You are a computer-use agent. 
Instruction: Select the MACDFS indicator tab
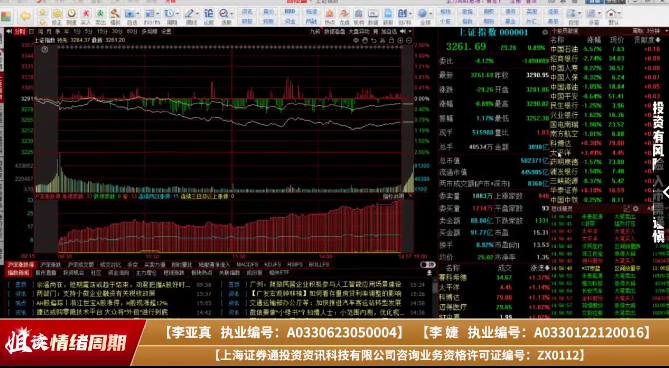[x=247, y=265]
